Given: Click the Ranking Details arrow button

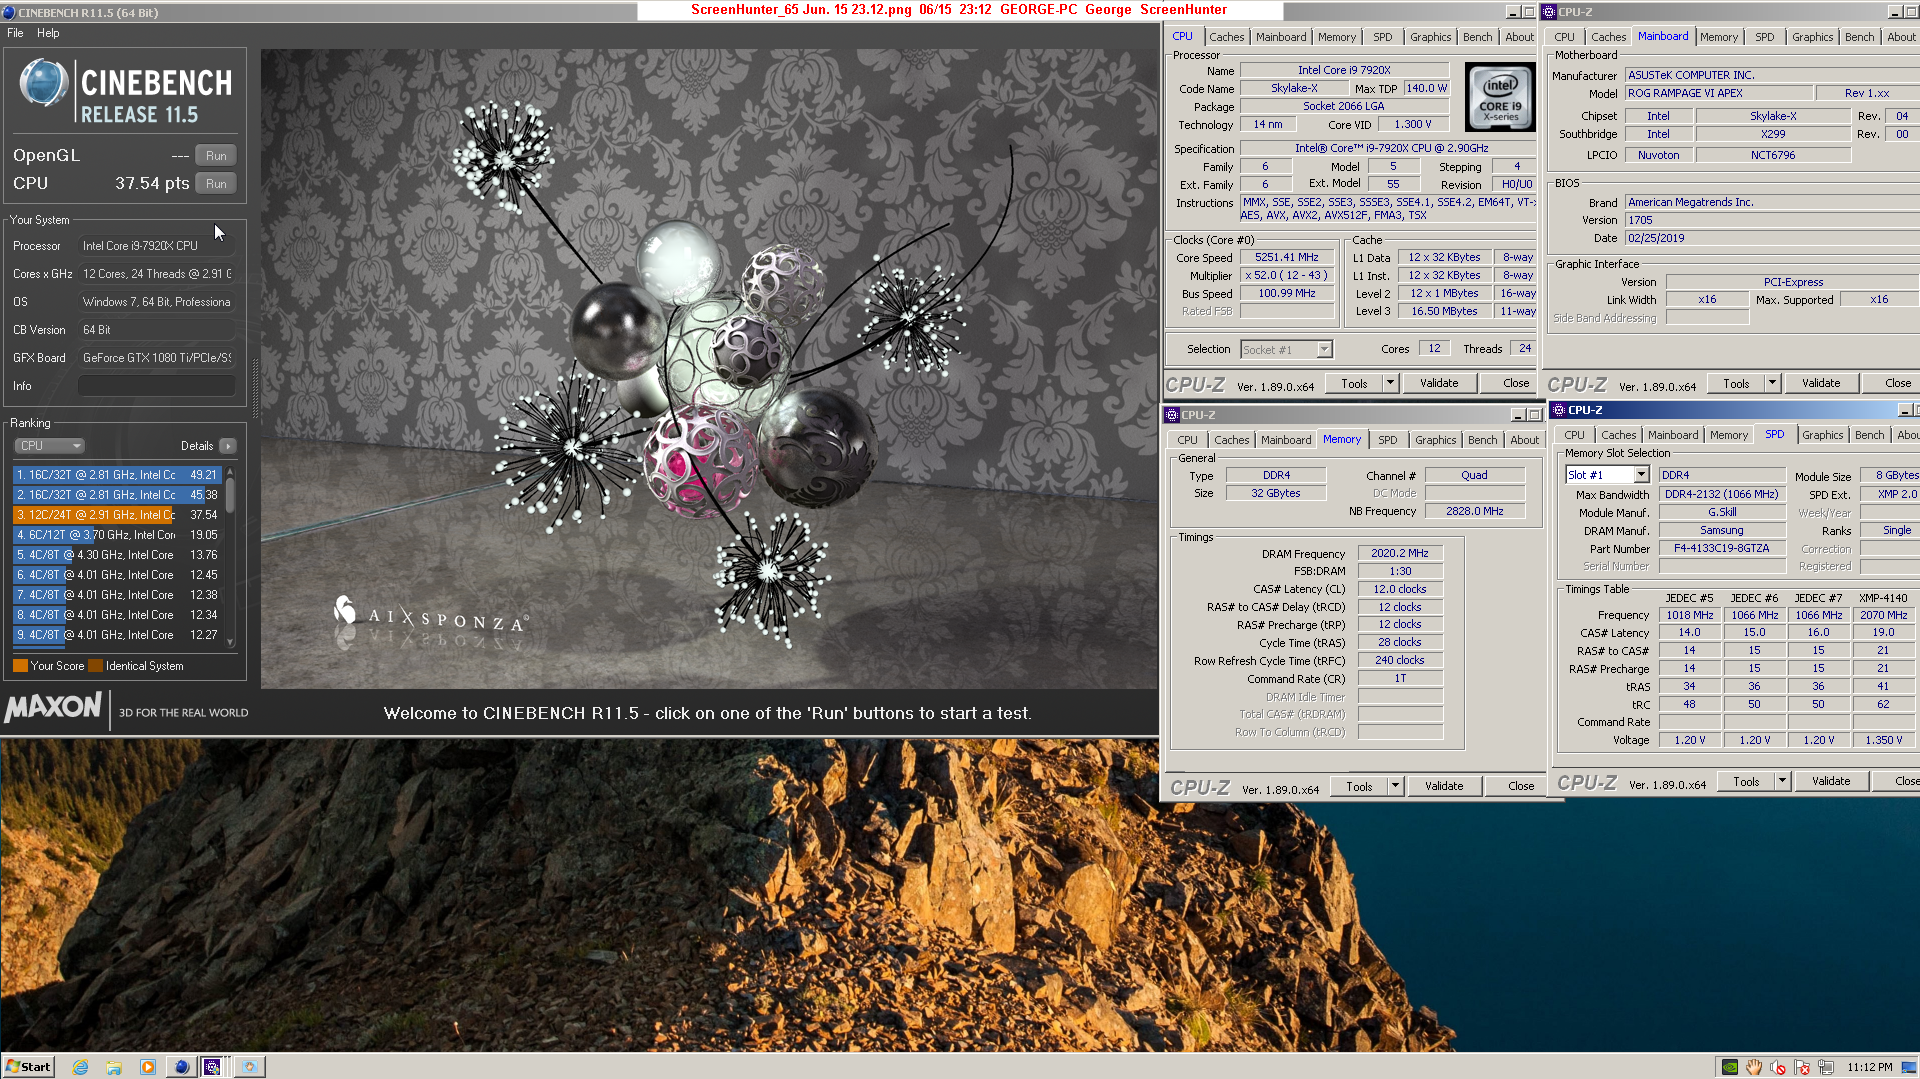Looking at the screenshot, I should [x=228, y=446].
